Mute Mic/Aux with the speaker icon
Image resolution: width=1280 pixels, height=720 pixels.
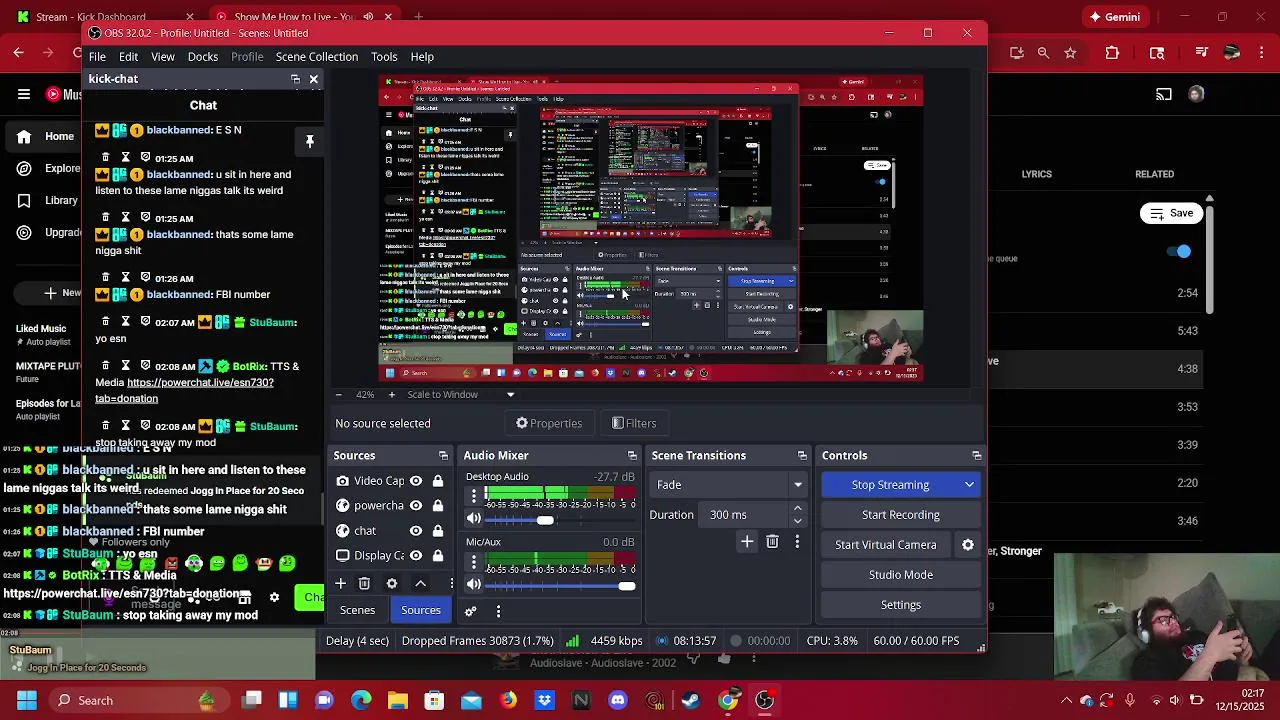tap(474, 585)
